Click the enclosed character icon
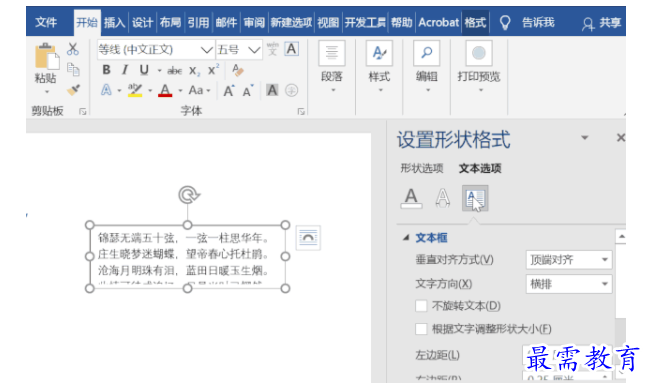 pos(291,90)
